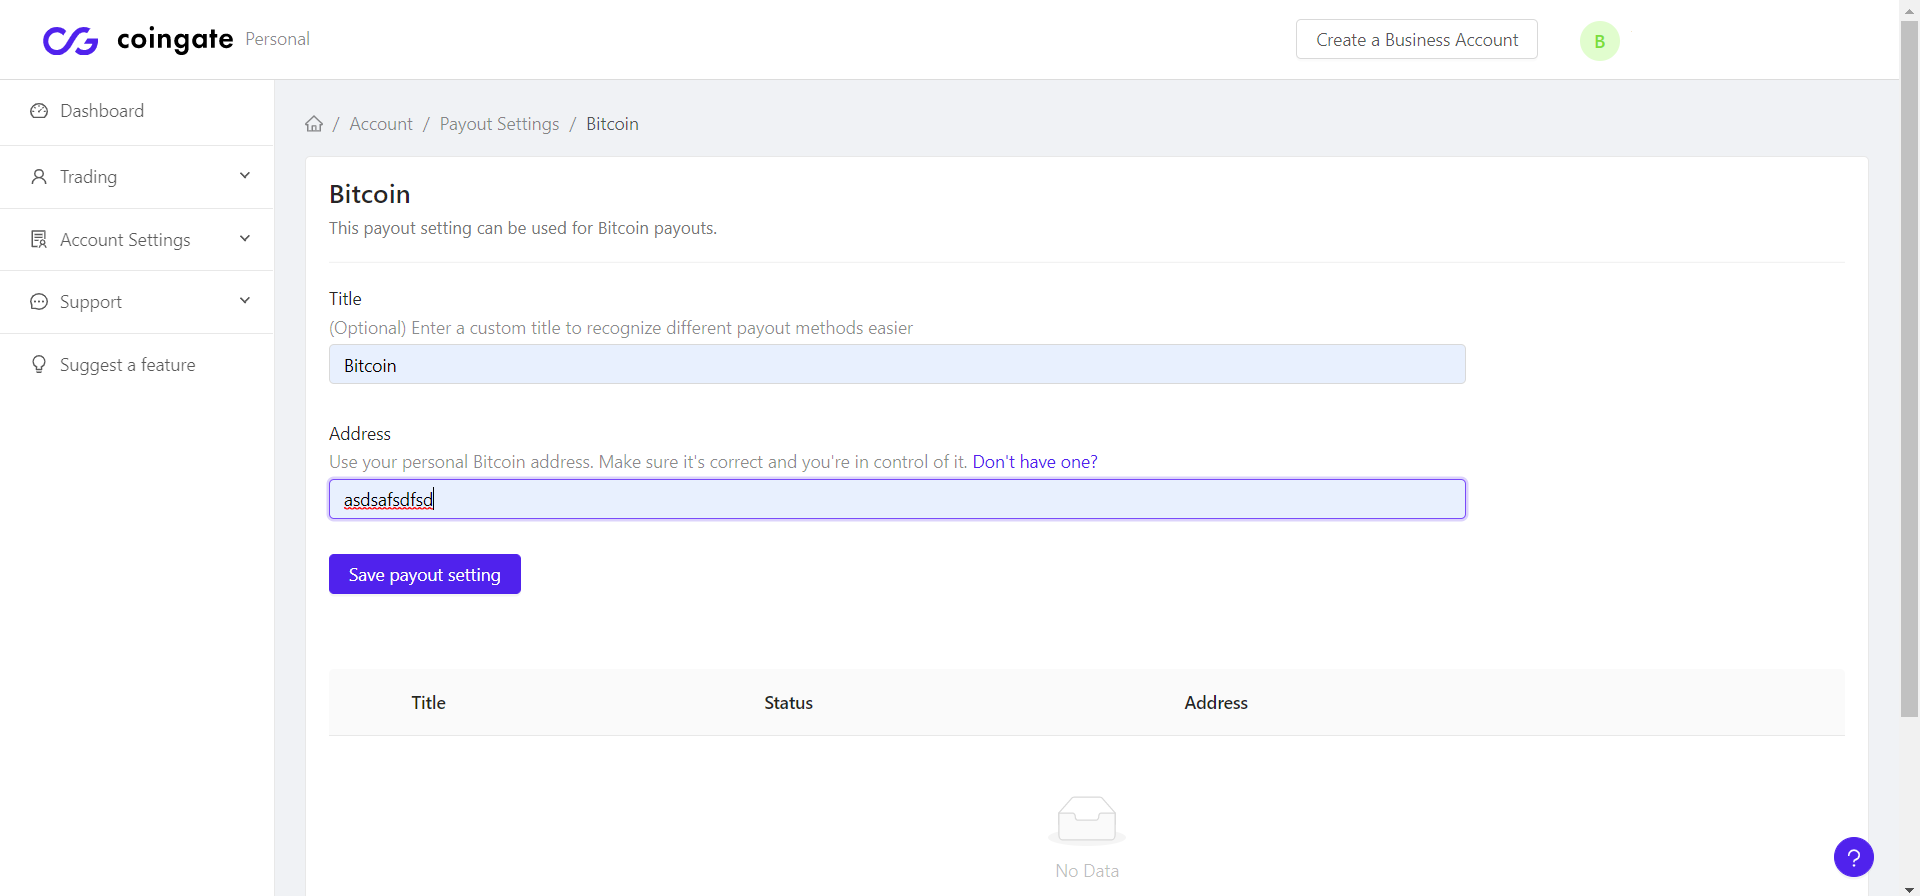Image resolution: width=1920 pixels, height=896 pixels.
Task: Expand the Trading menu chevron
Action: pyautogui.click(x=245, y=176)
